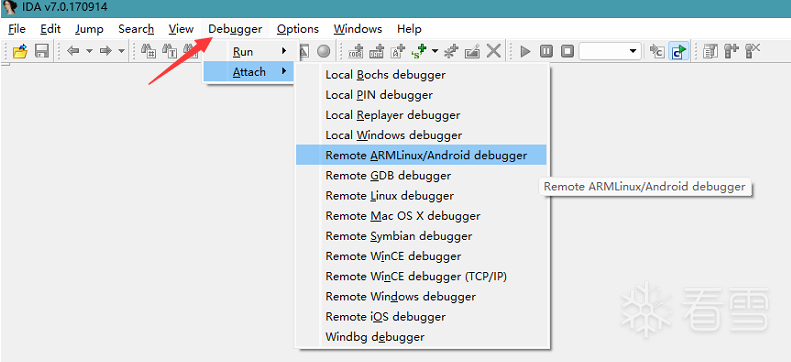Click the green S-plus string icon
The width and height of the screenshot is (791, 362).
coord(419,51)
